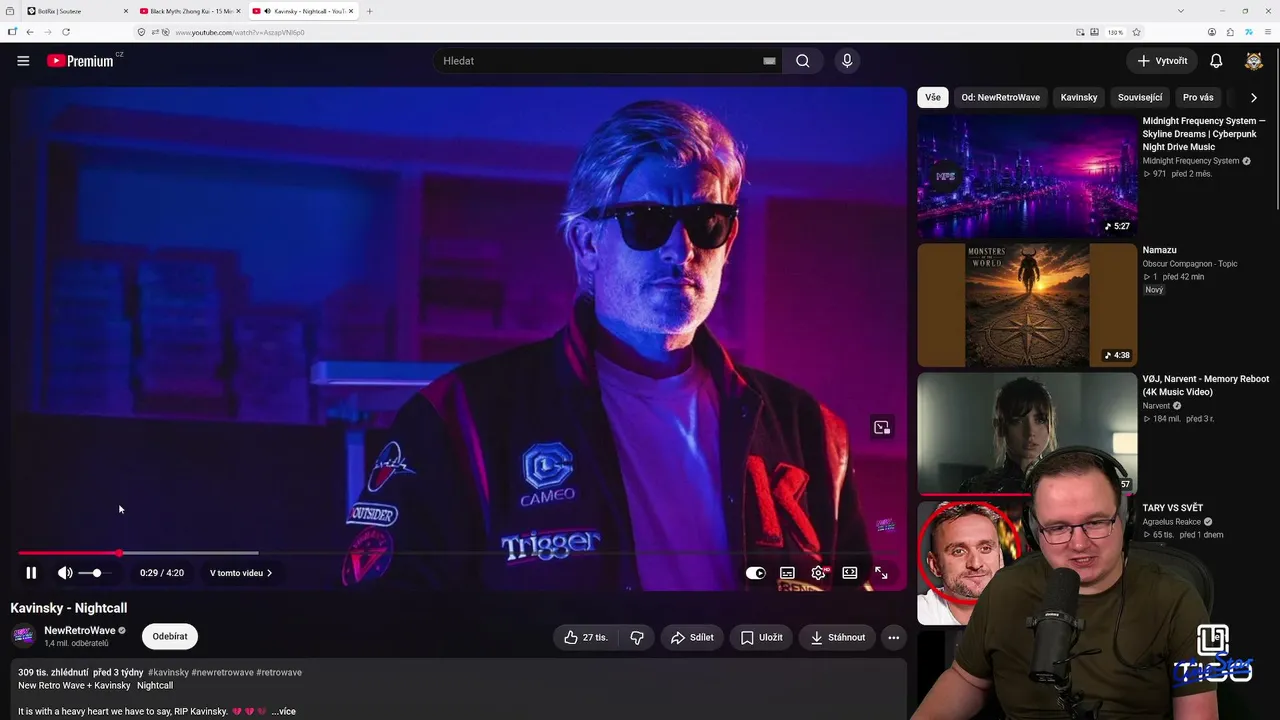Image resolution: width=1280 pixels, height=720 pixels.
Task: Open the more actions three-dot menu
Action: pos(894,637)
